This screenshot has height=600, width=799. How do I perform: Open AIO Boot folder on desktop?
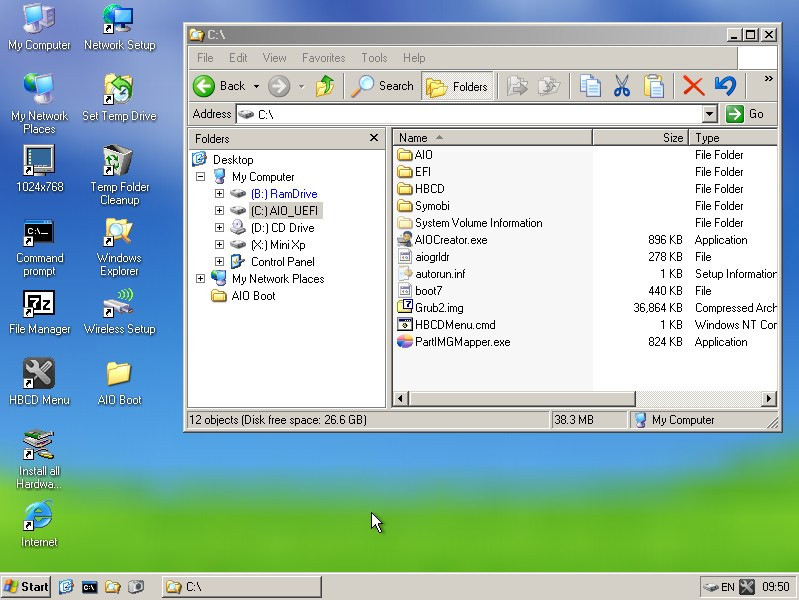click(x=119, y=382)
